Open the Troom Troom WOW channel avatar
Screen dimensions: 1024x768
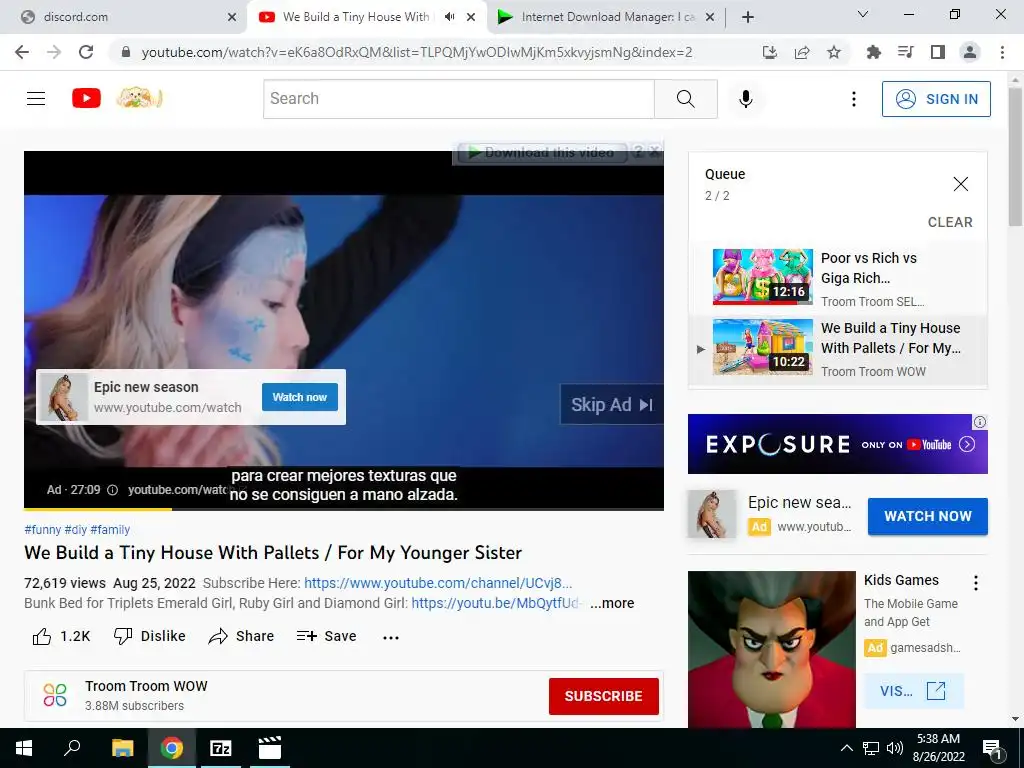click(55, 695)
